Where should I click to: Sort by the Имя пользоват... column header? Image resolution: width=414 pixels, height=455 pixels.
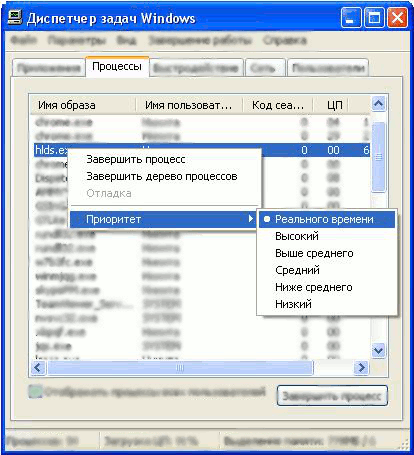(x=189, y=105)
